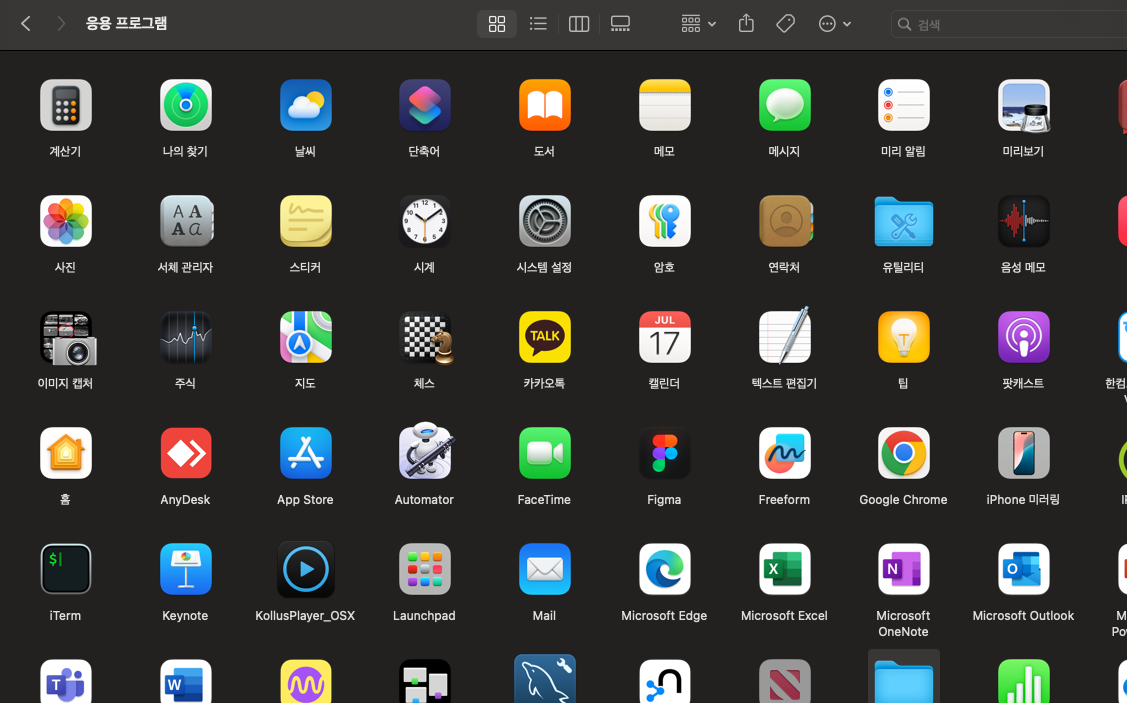This screenshot has height=703, width=1127.
Task: Select the Automator app
Action: tap(426, 451)
